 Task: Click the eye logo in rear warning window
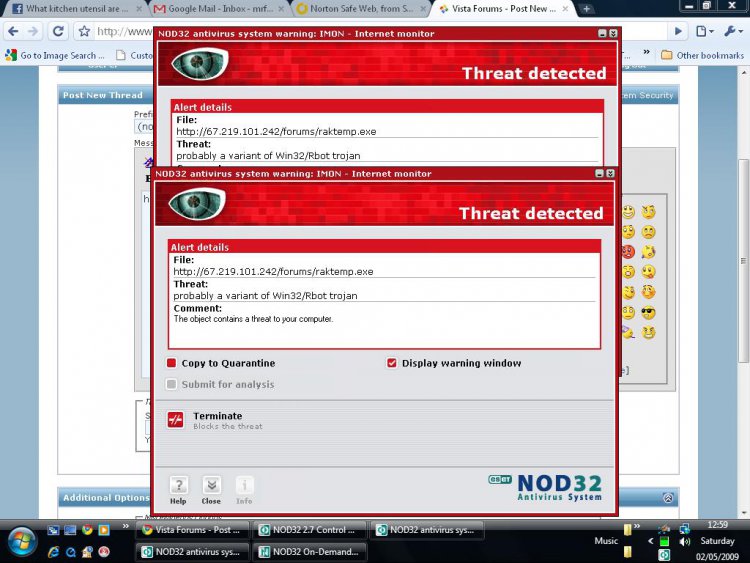(199, 63)
